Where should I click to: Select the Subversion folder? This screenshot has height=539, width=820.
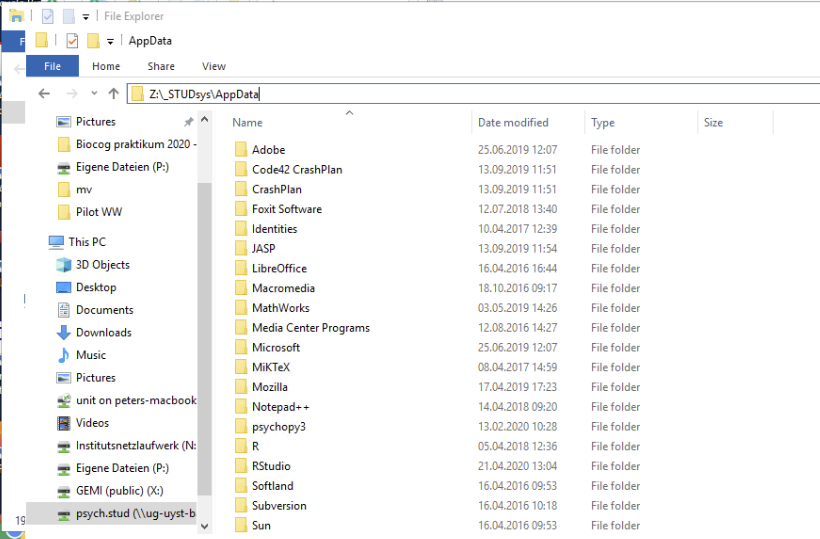tap(279, 506)
